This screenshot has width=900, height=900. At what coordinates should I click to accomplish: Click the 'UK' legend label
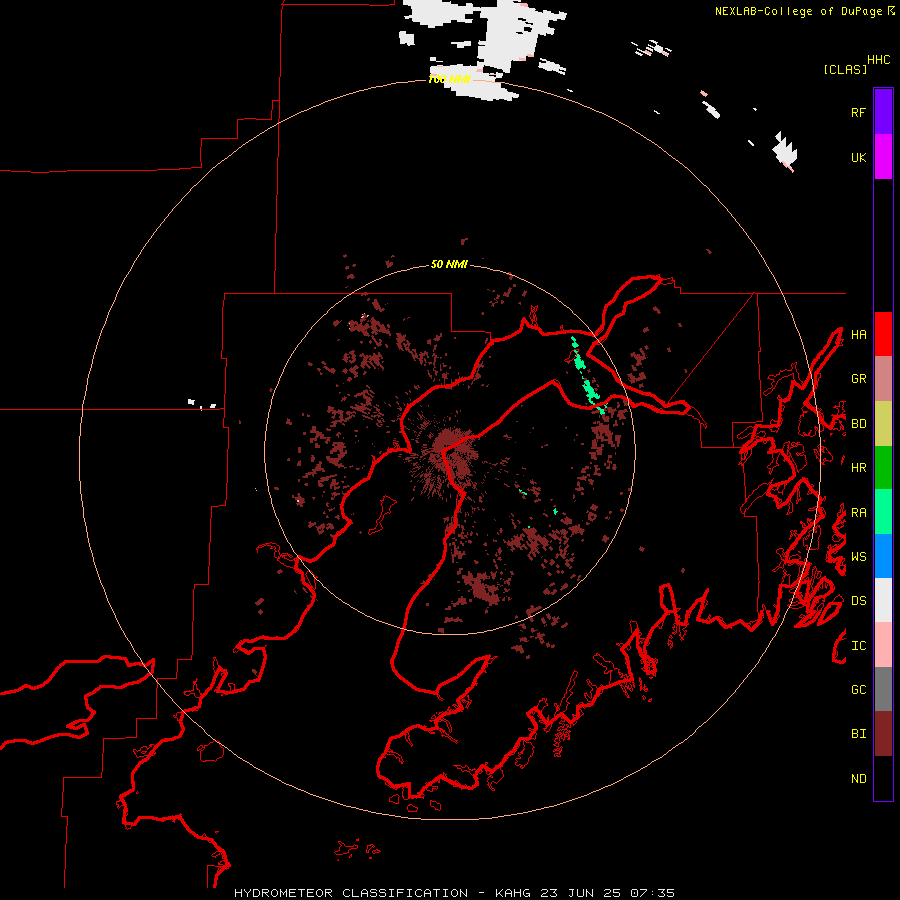tap(858, 157)
